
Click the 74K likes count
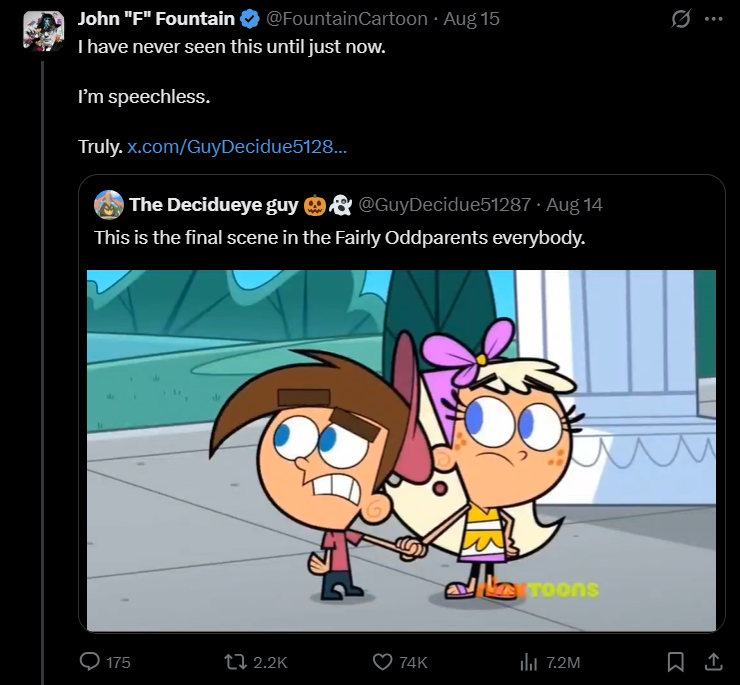[413, 662]
